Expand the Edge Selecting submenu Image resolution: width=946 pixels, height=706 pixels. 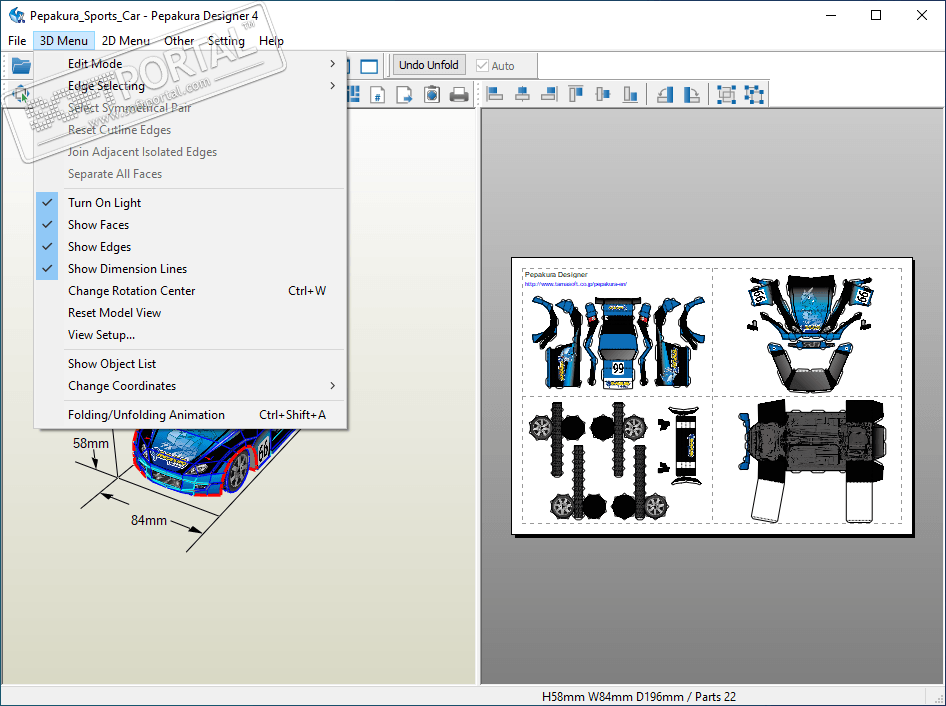point(189,86)
